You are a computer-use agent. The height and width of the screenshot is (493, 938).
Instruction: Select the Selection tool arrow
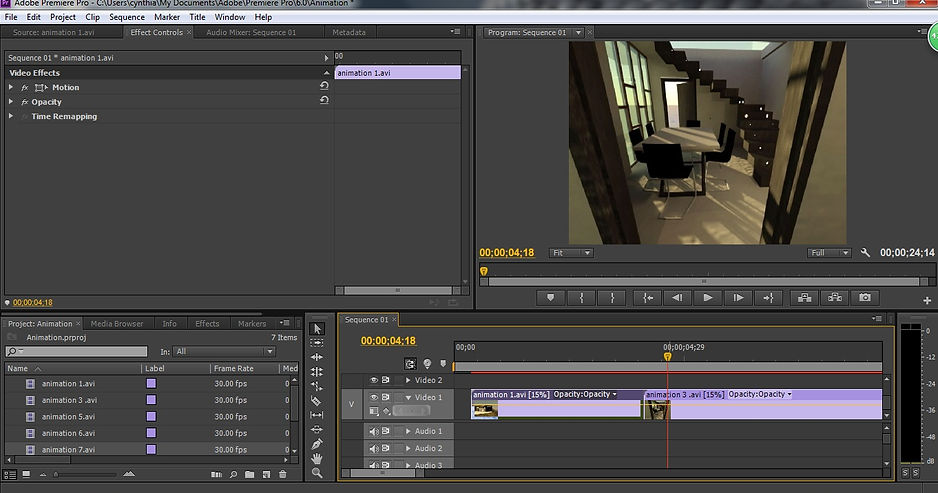click(x=317, y=328)
